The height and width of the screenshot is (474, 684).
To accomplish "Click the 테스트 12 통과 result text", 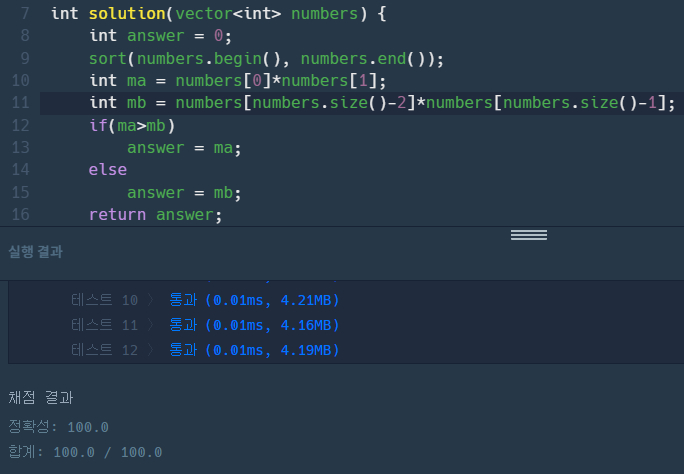I will (254, 350).
